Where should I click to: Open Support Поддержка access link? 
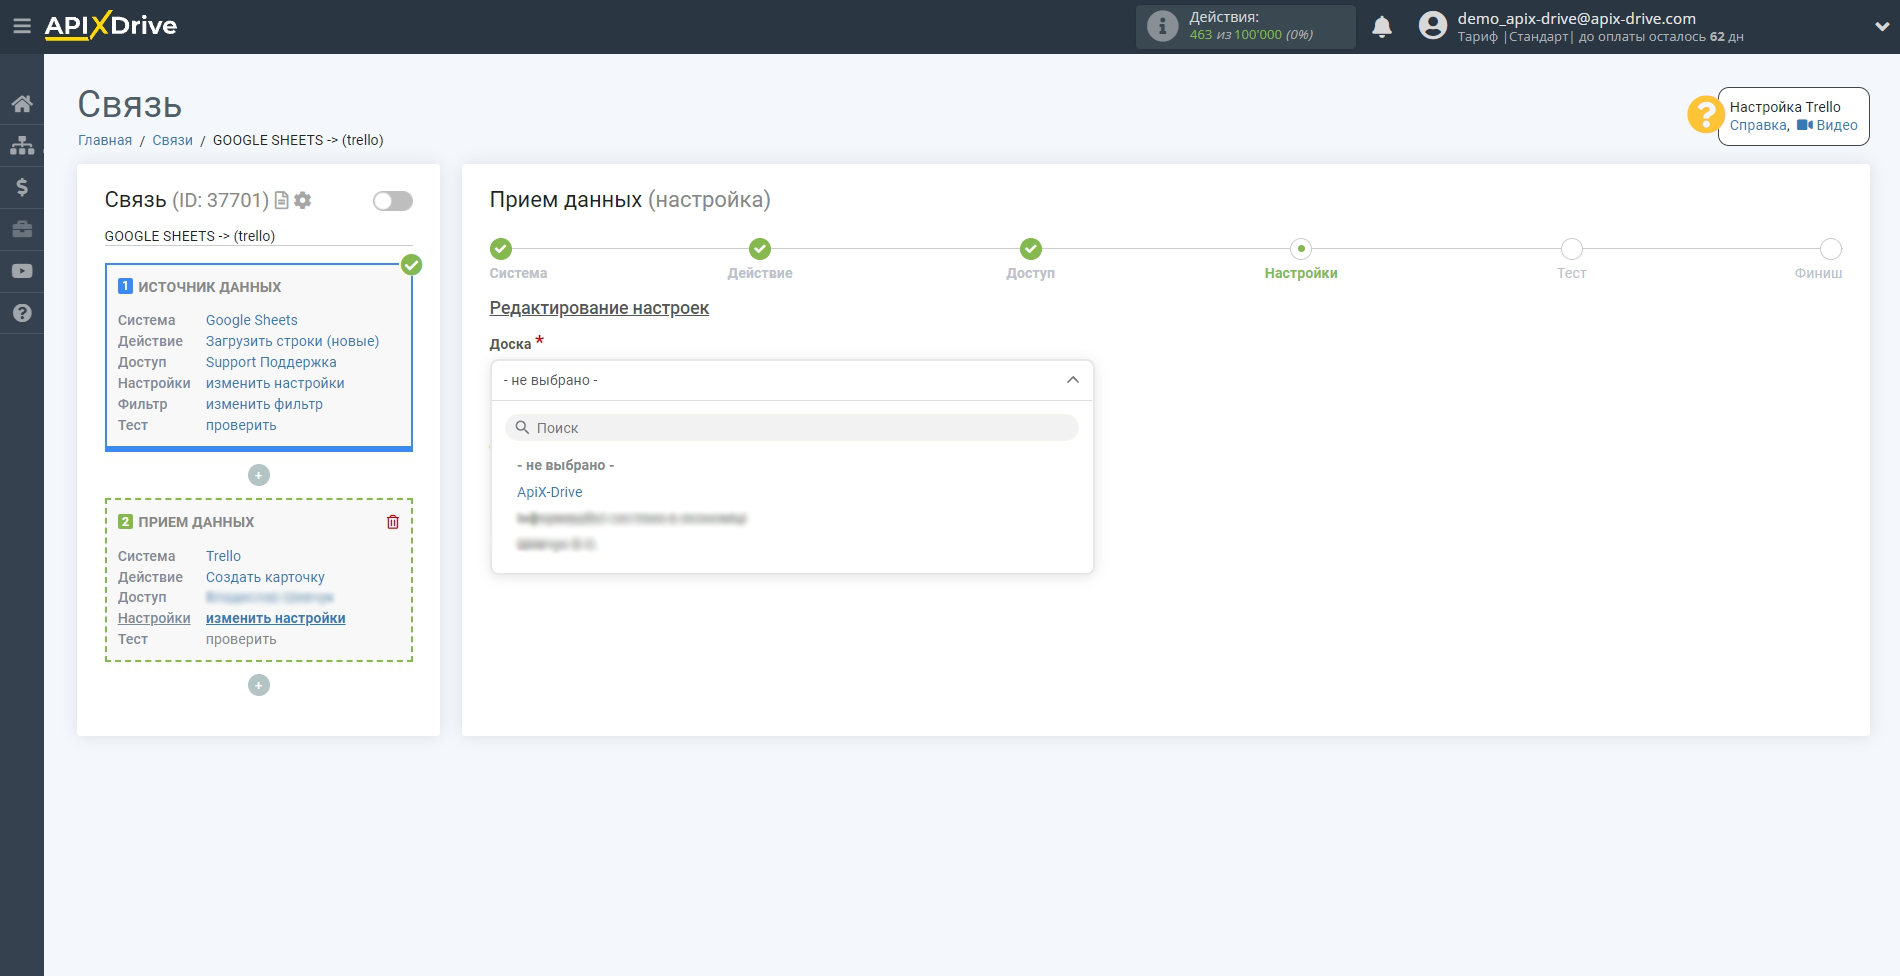271,362
